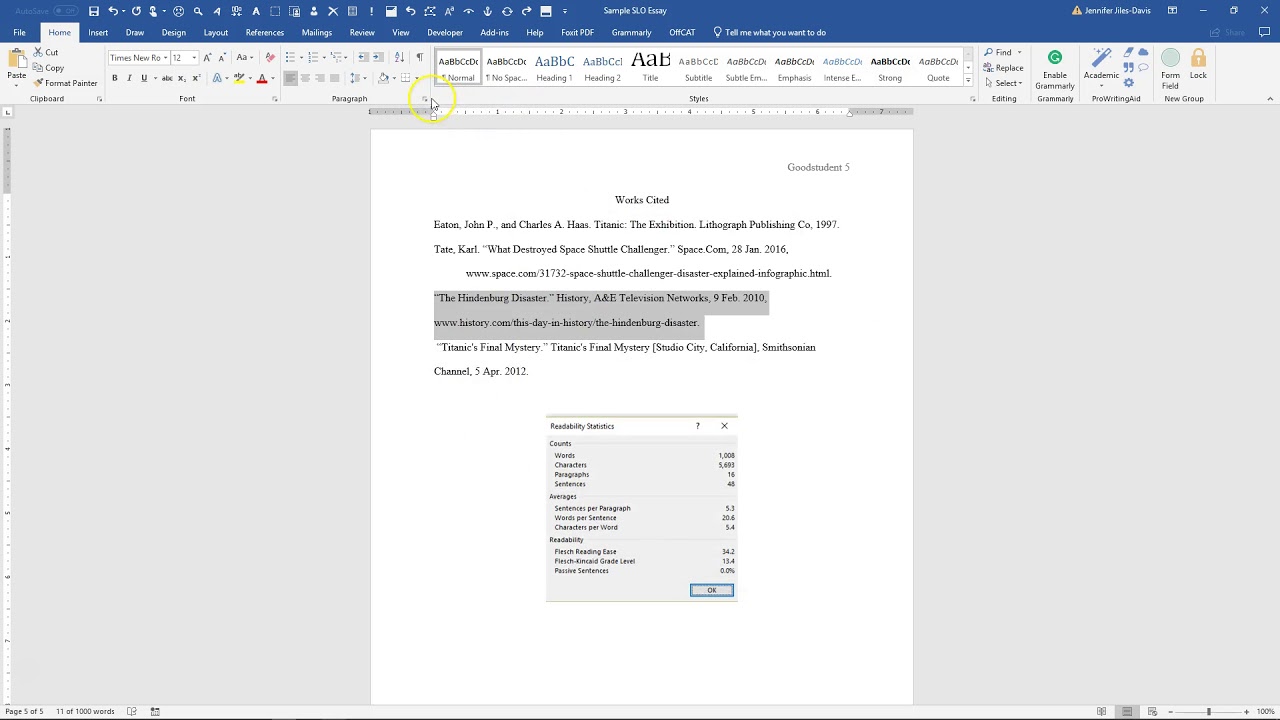
Task: Collapse the ribbon with the chevron
Action: (x=1270, y=99)
